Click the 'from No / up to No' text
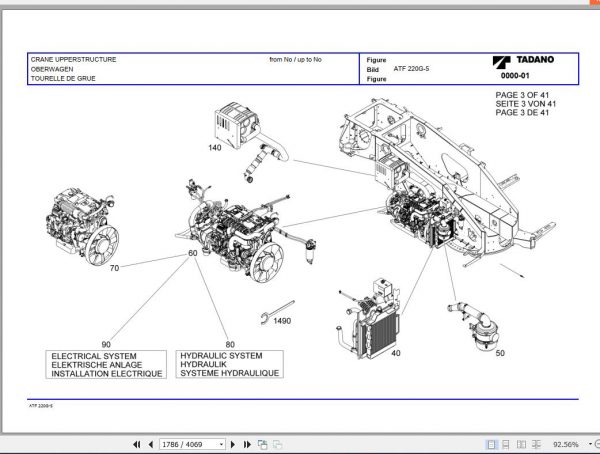Image resolution: width=600 pixels, height=454 pixels. 295,60
